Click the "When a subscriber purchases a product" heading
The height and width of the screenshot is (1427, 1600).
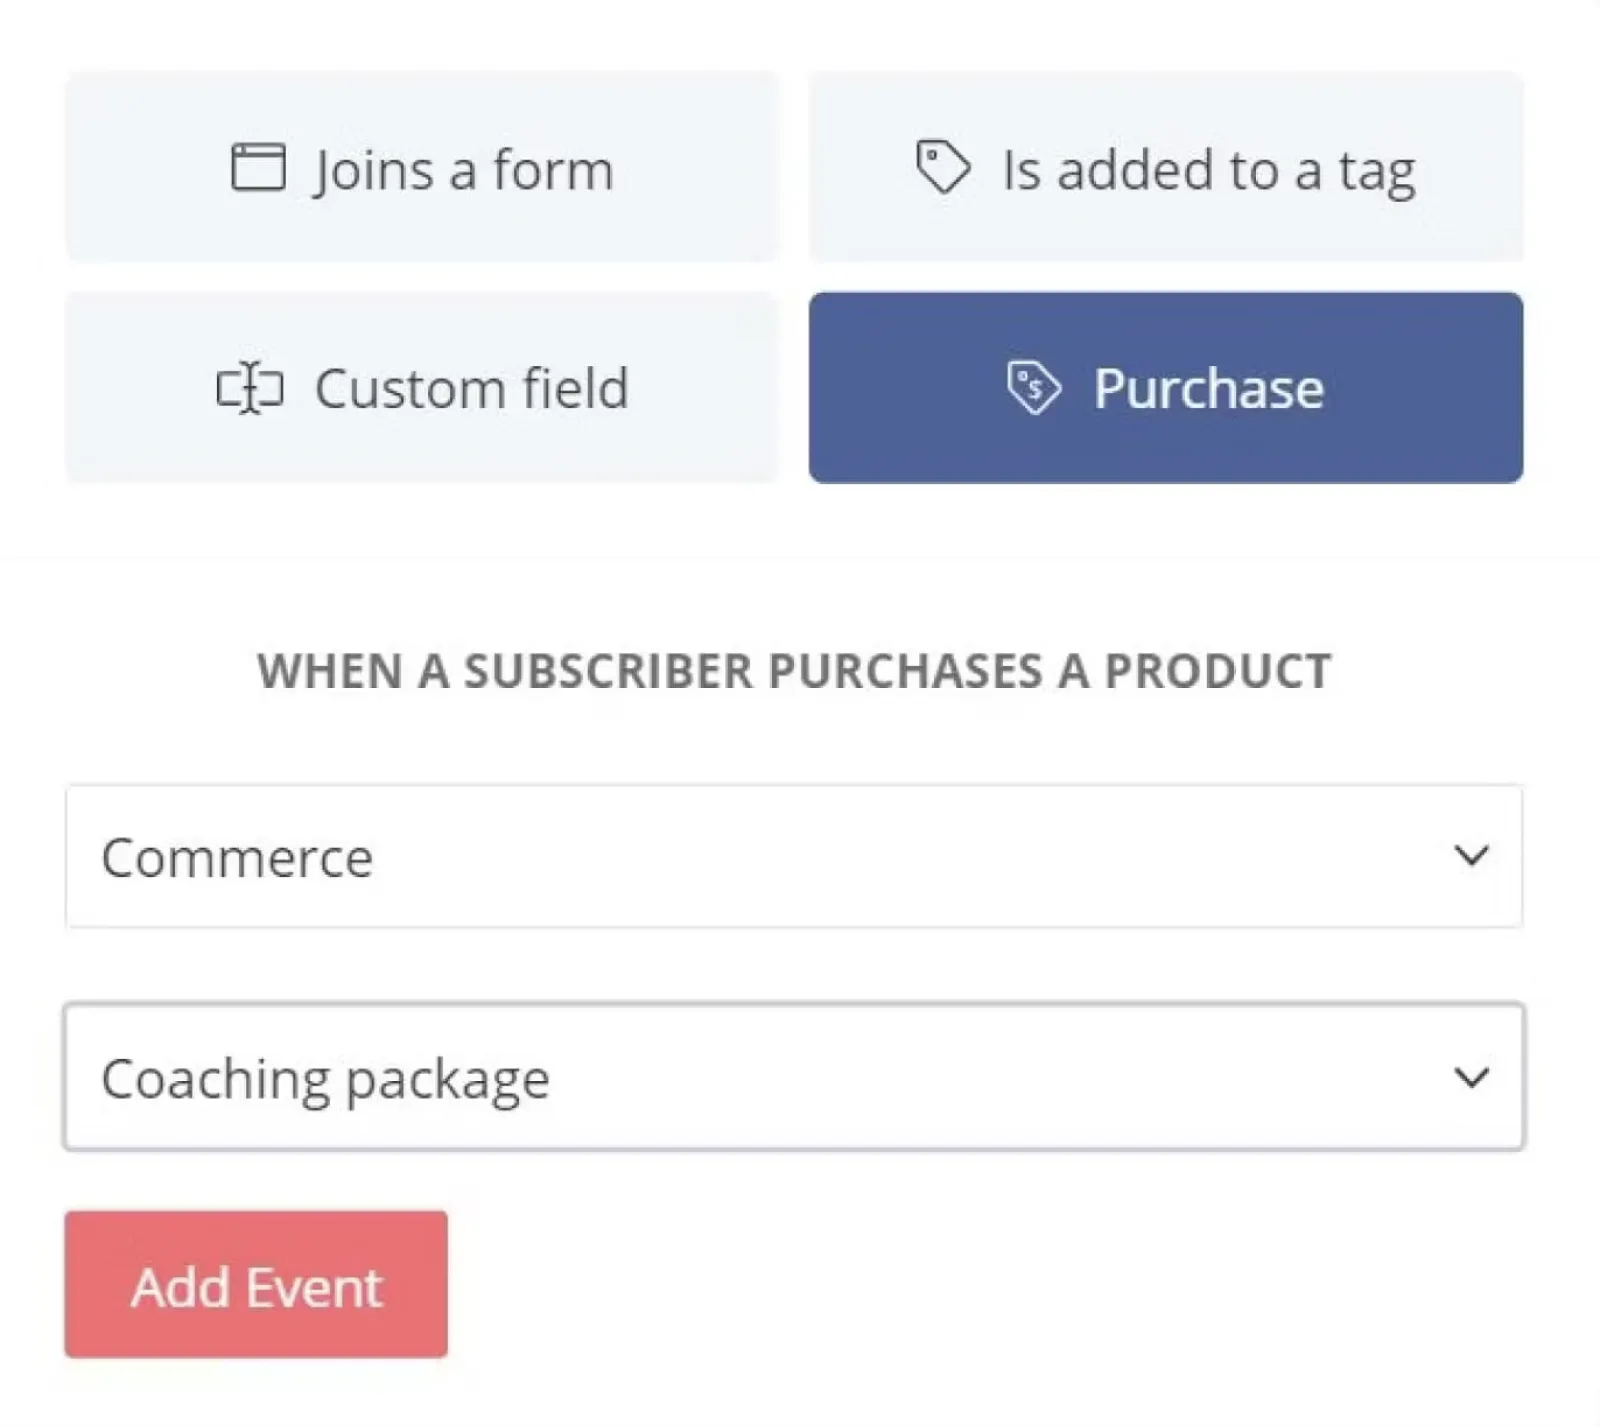tap(794, 671)
